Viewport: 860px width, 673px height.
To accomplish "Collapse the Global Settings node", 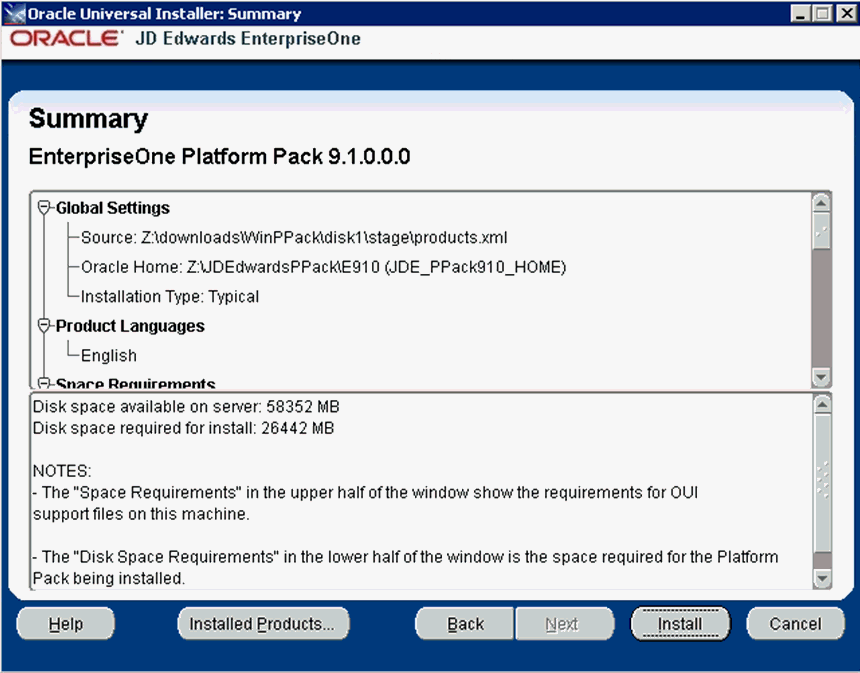I will tap(44, 208).
